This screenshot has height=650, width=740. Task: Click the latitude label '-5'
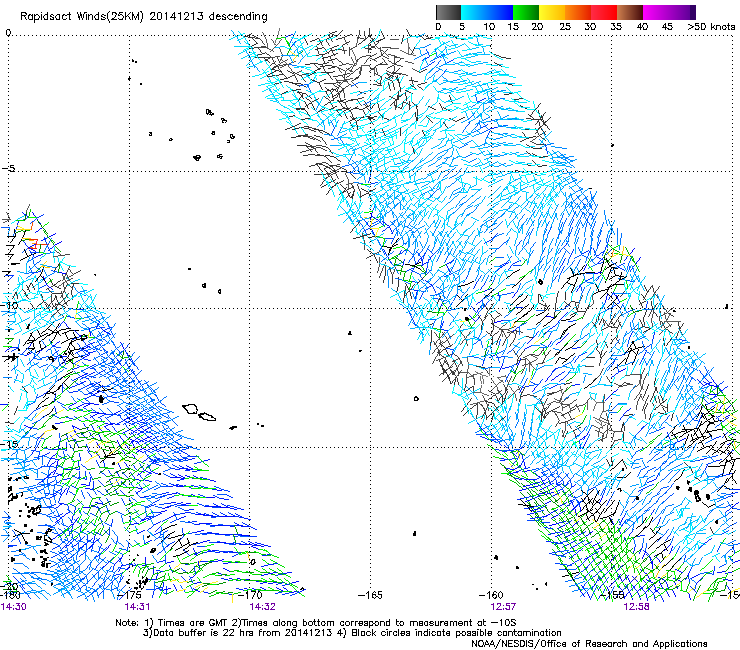pos(9,169)
